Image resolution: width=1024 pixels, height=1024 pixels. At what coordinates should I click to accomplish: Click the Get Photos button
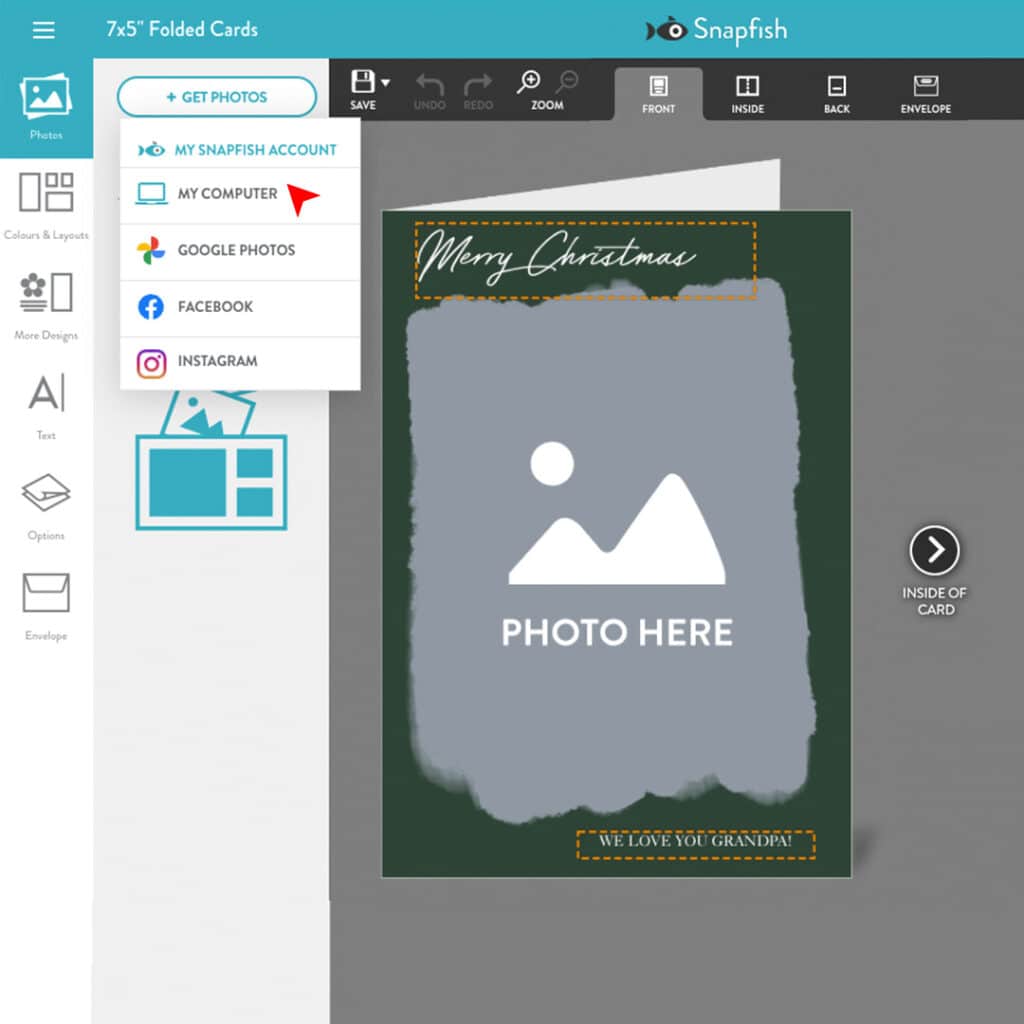pos(216,96)
